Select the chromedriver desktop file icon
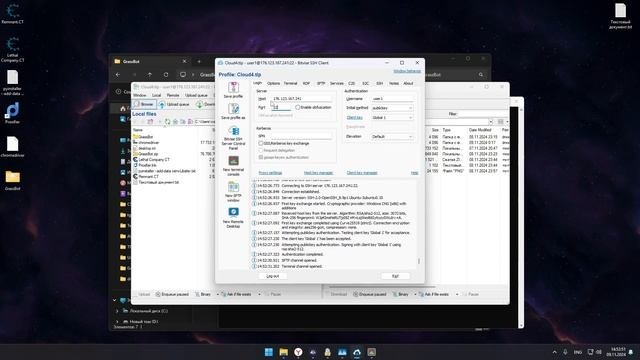The image size is (640, 360). click(13, 147)
